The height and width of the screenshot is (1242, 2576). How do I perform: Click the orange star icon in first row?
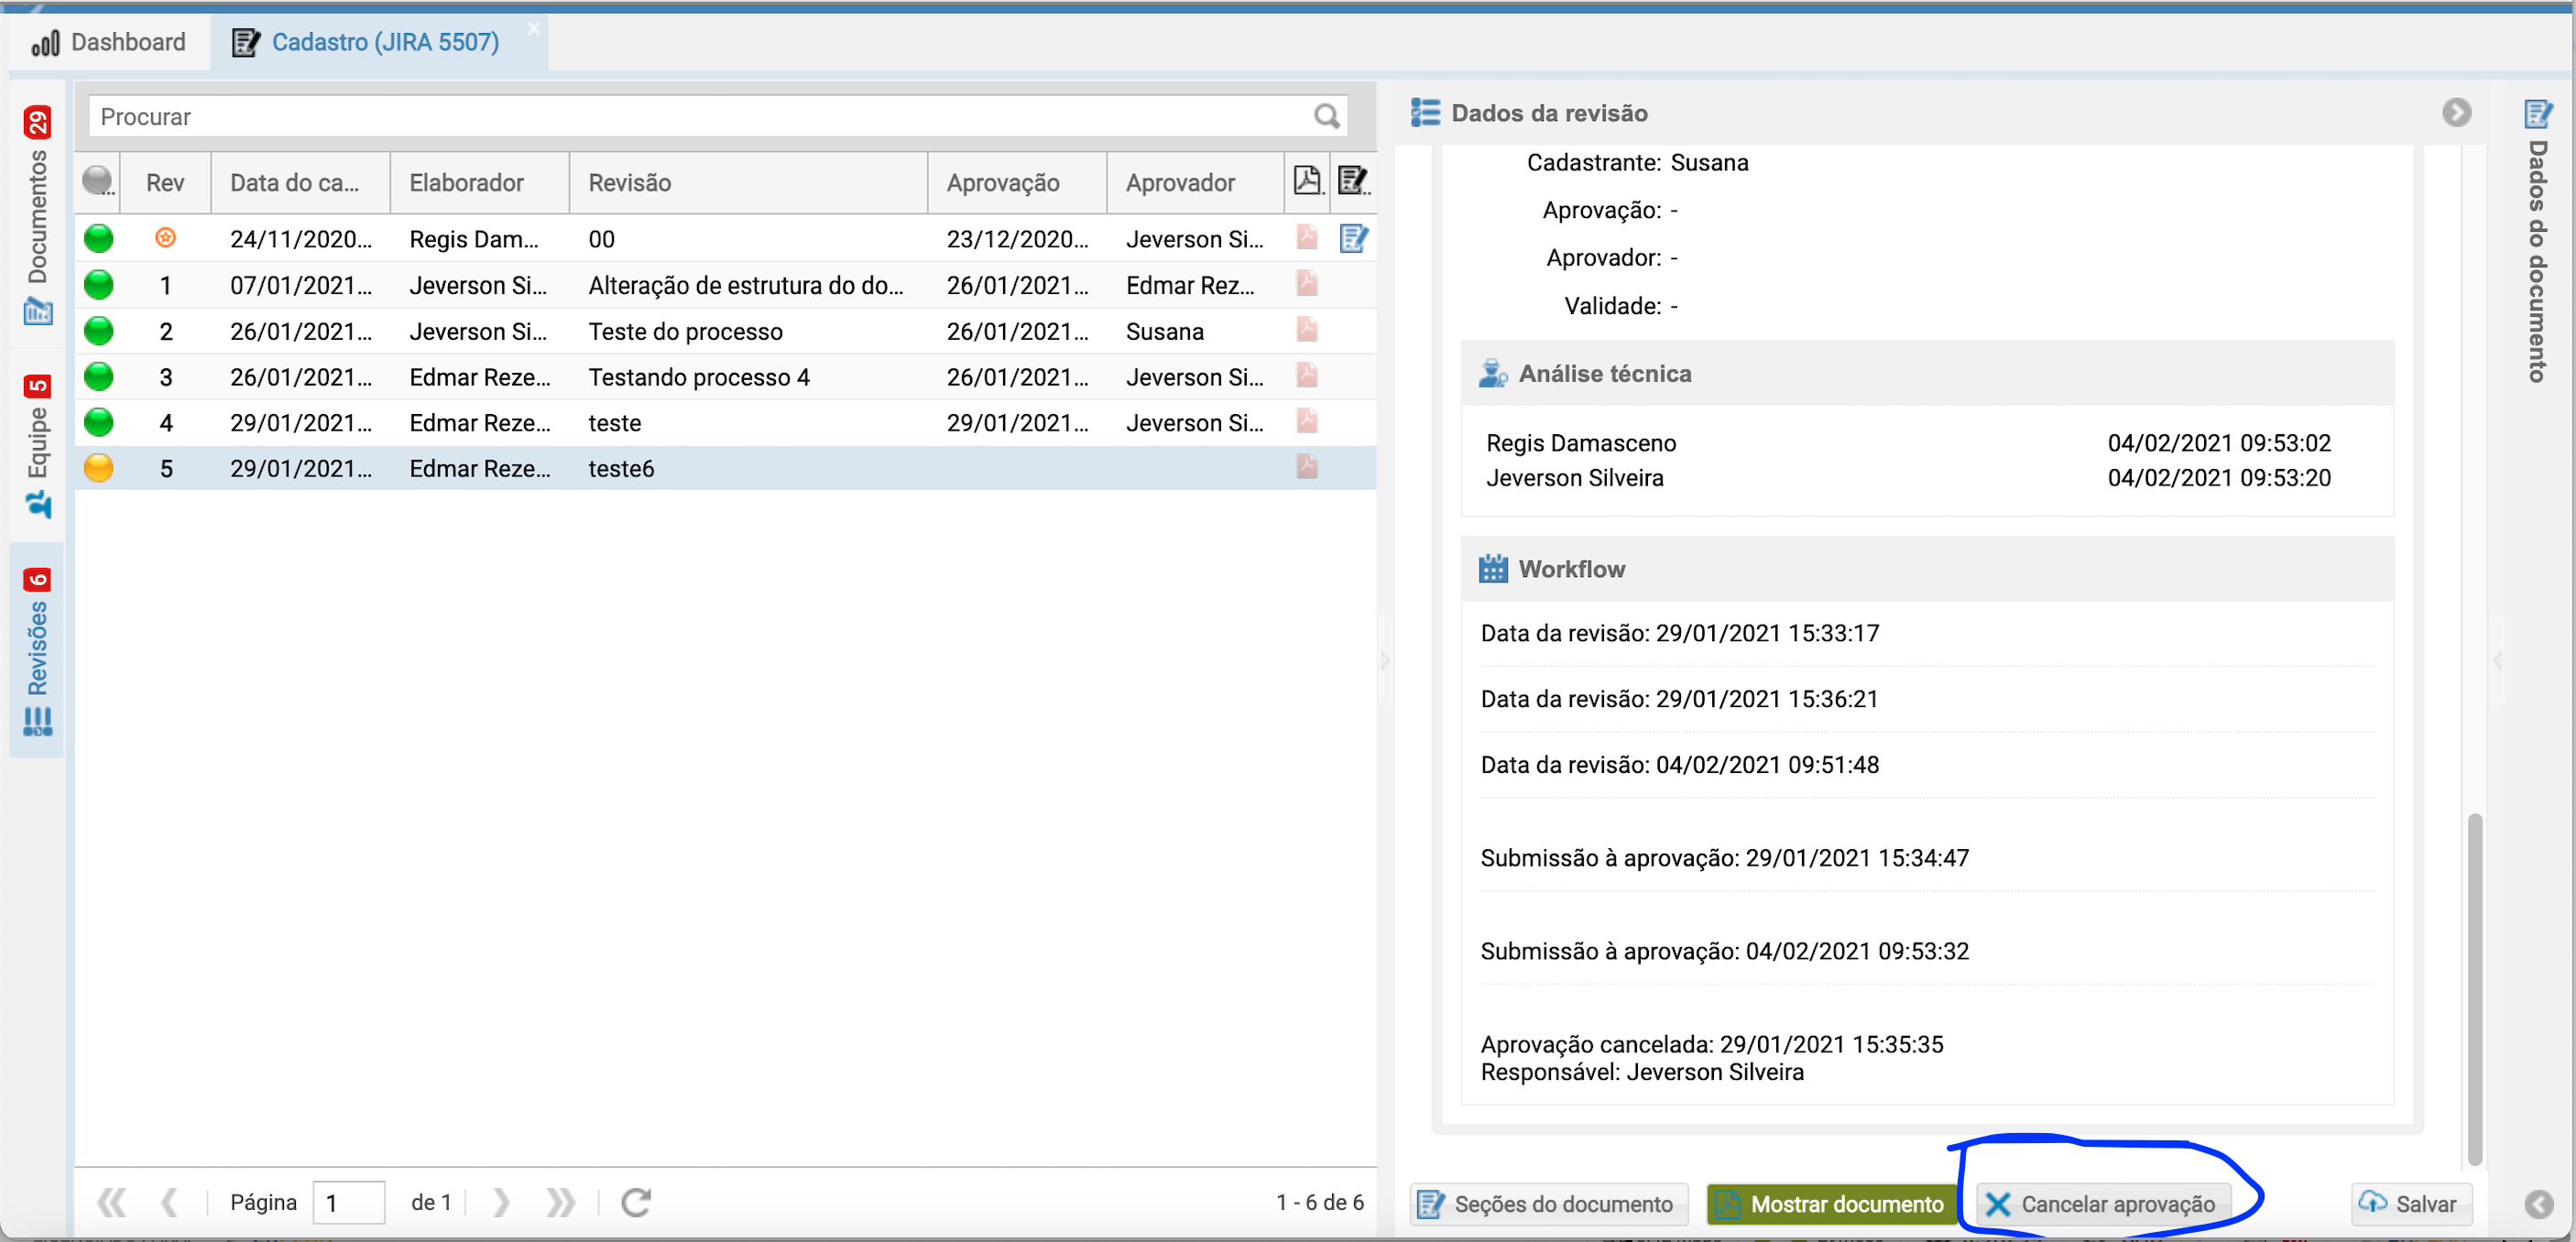pos(166,238)
